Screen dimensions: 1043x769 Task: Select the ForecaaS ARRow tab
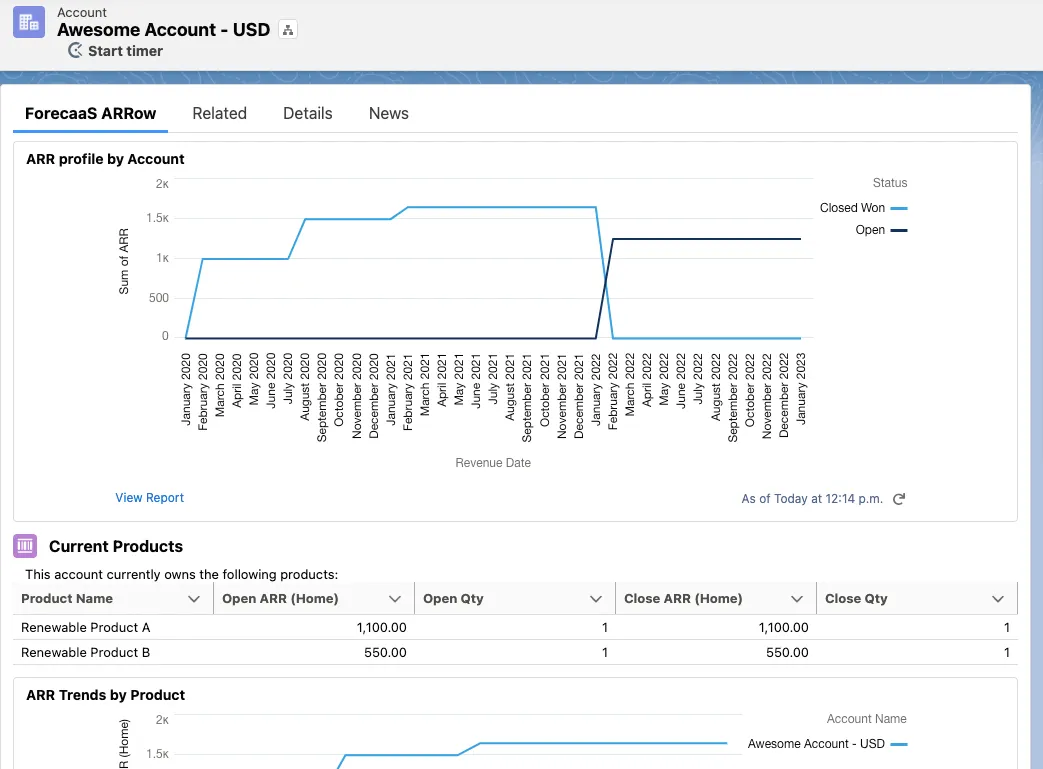click(90, 113)
